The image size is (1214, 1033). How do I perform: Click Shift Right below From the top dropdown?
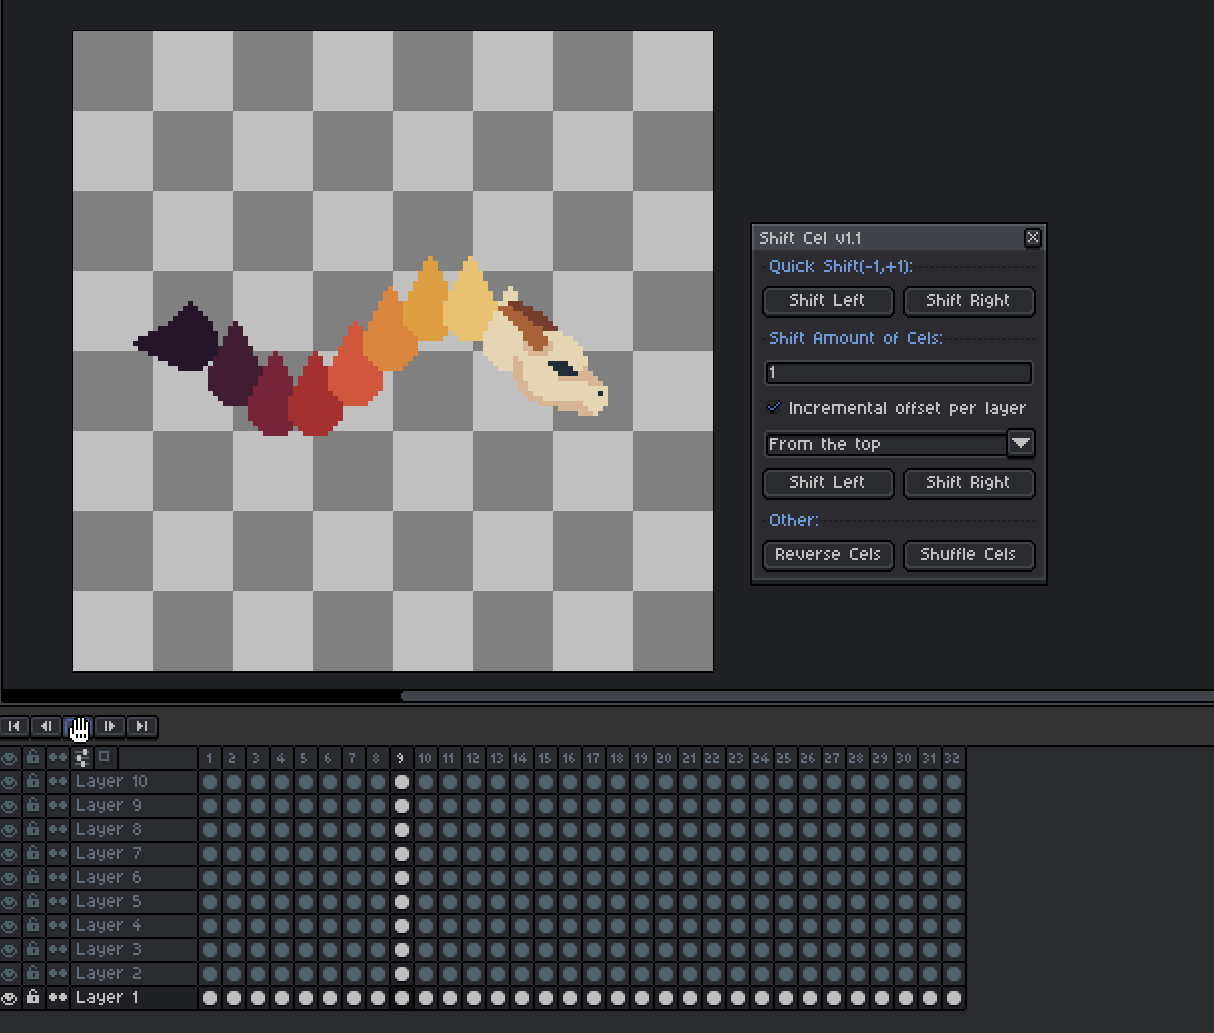[x=969, y=483]
